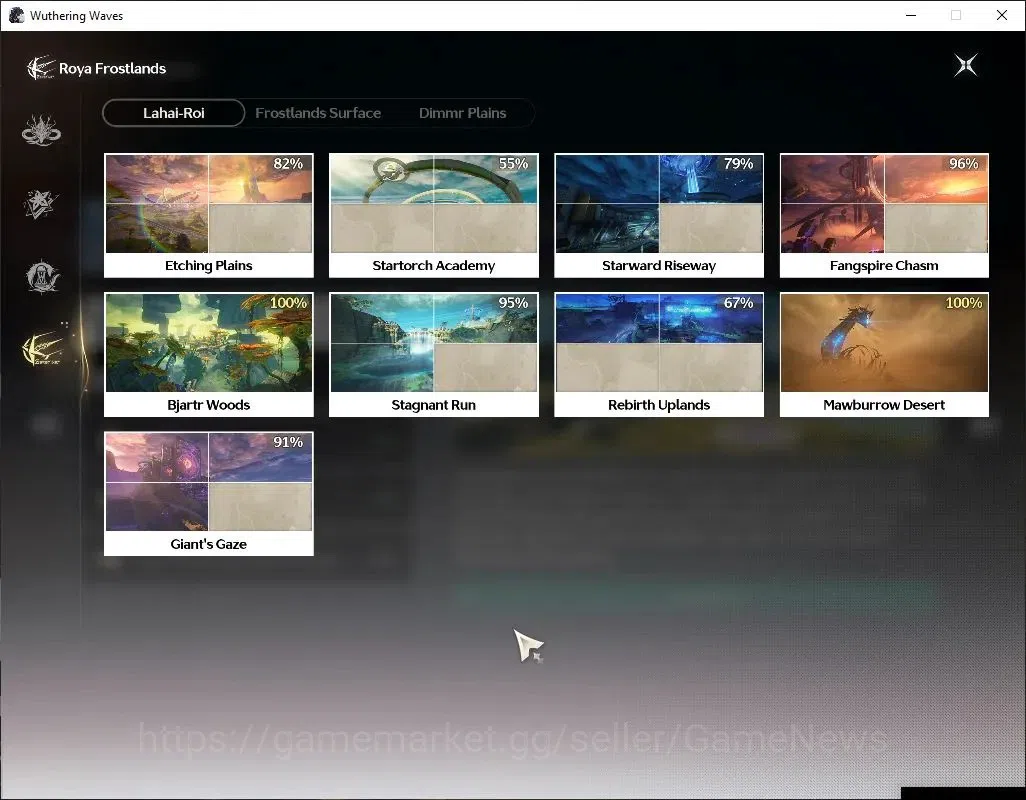Click the 95% progress on Stagnant Run
Viewport: 1026px width, 800px height.
(513, 303)
